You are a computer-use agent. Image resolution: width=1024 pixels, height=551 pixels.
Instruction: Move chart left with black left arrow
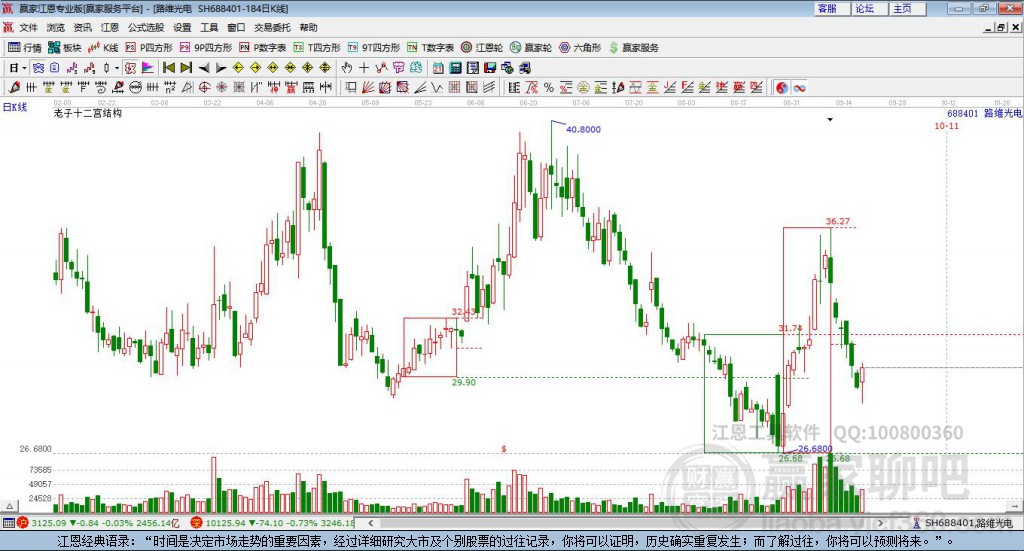(x=204, y=68)
